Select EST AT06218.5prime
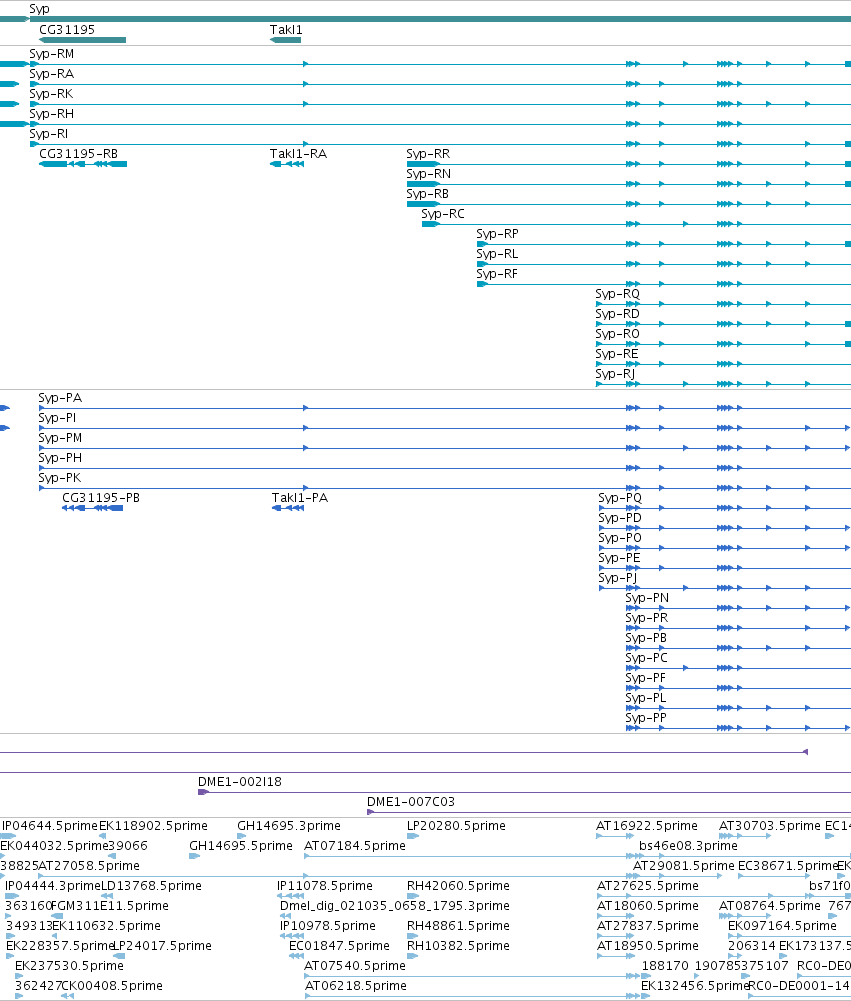 (x=356, y=986)
